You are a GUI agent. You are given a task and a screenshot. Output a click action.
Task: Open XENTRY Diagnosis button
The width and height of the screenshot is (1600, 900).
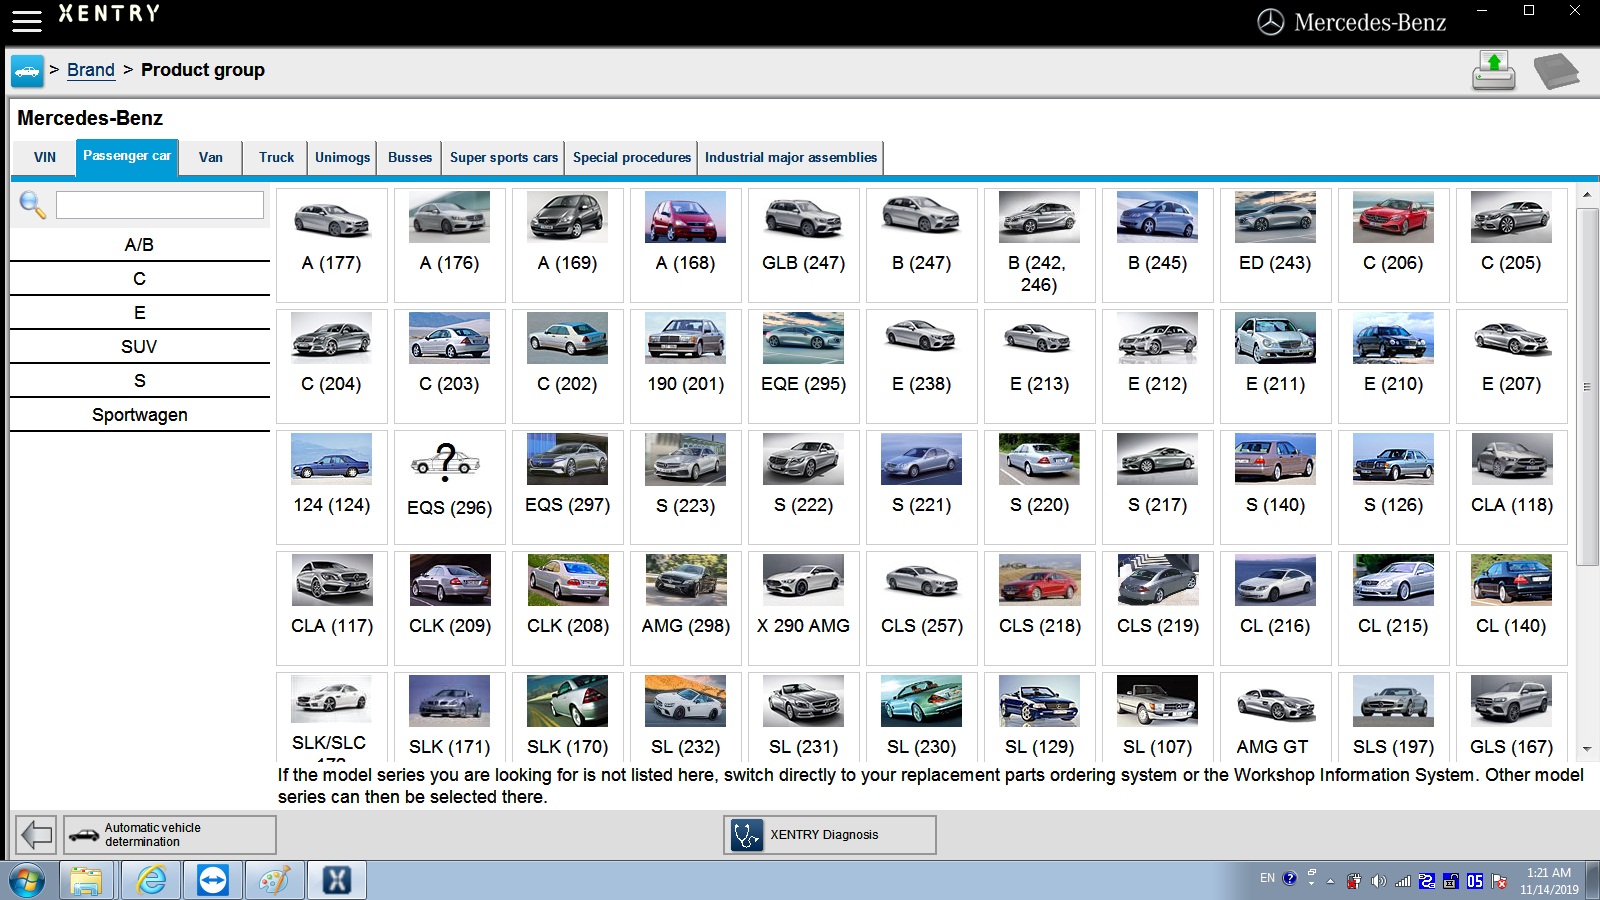click(x=830, y=835)
